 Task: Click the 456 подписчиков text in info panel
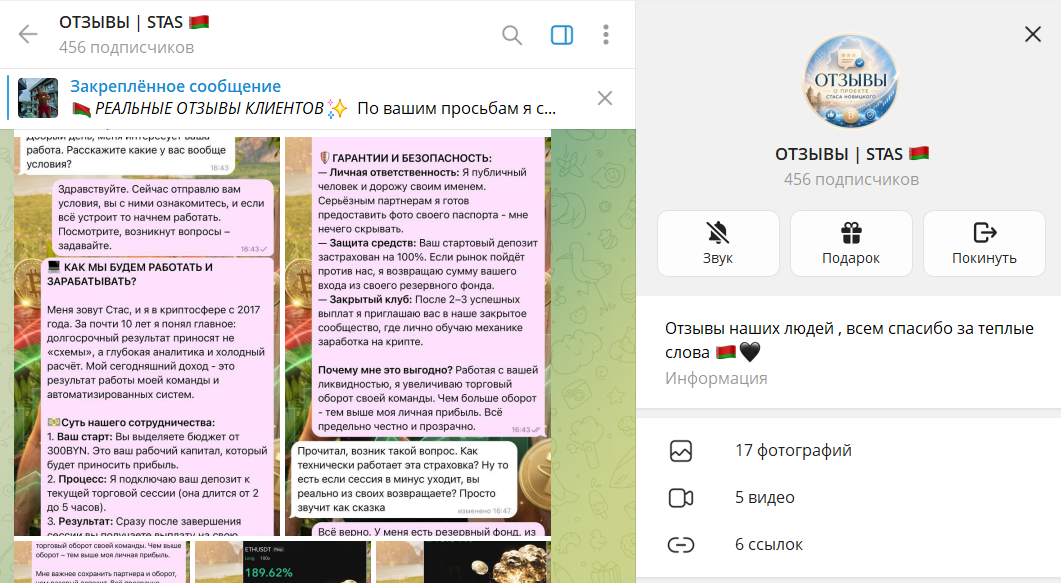(851, 179)
